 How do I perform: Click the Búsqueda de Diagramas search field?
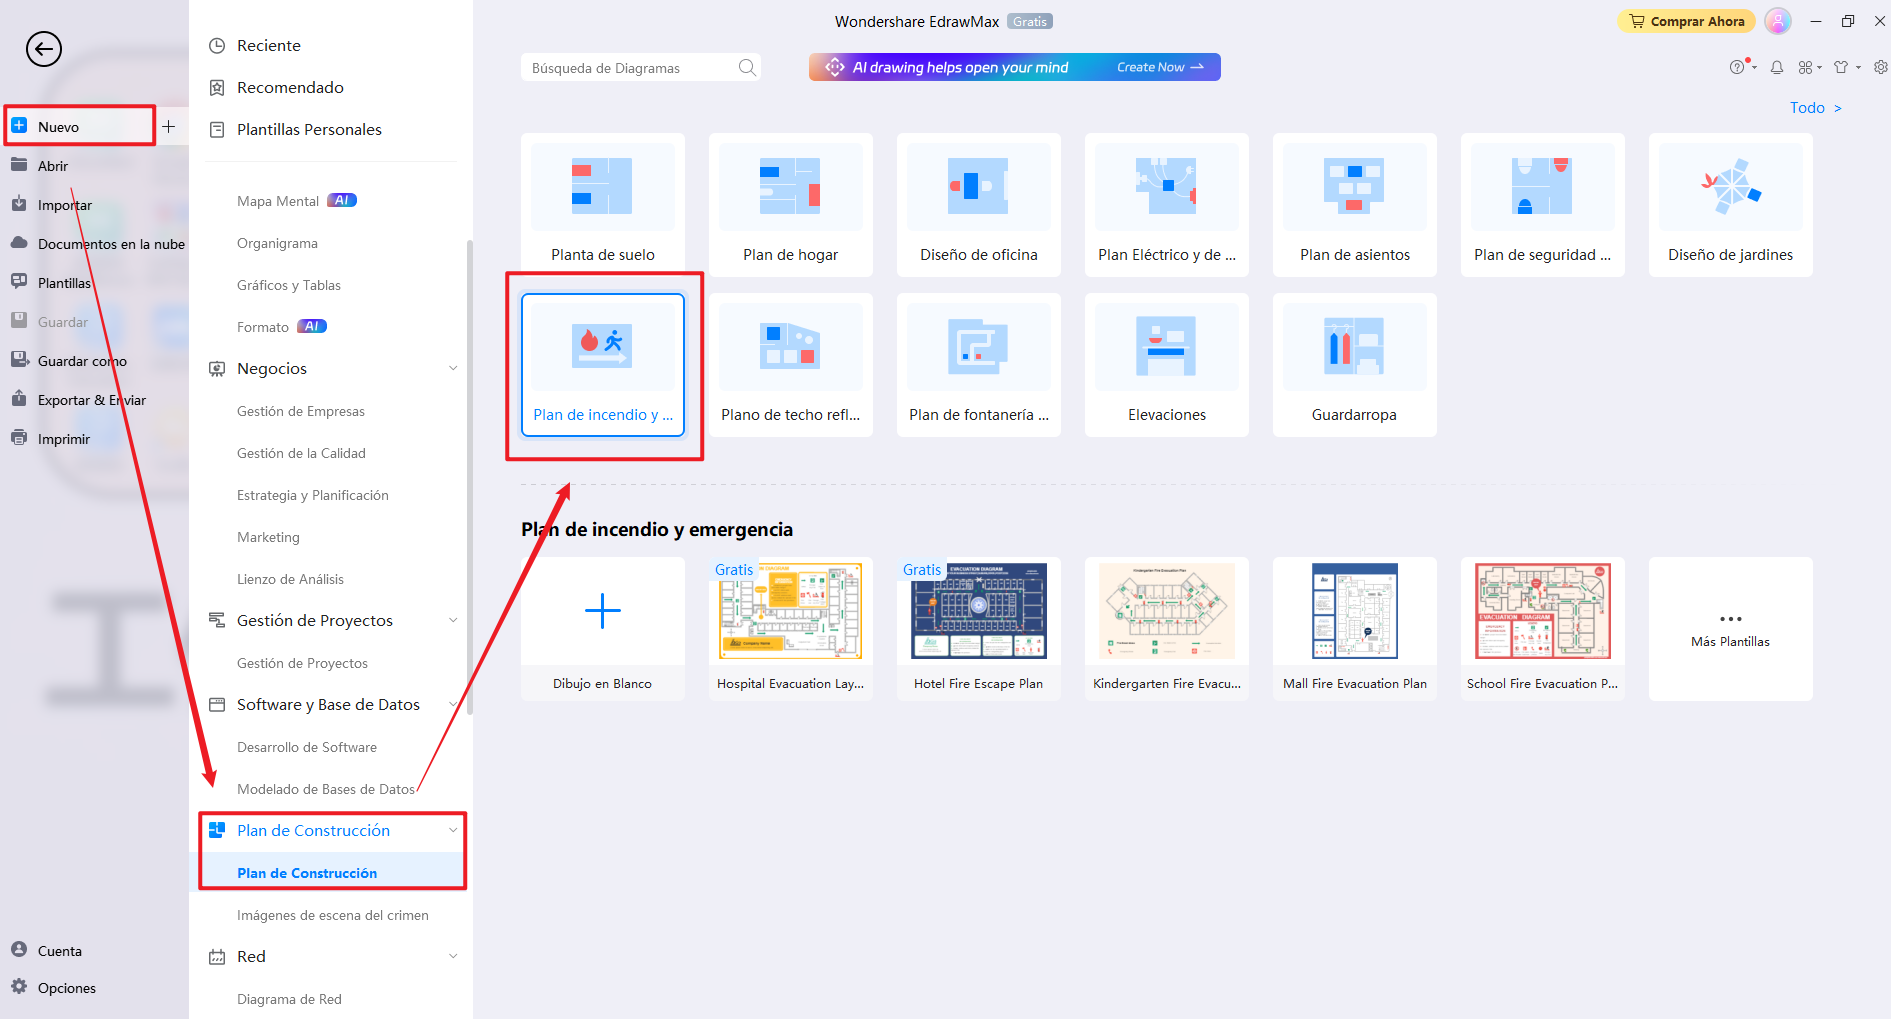click(628, 68)
